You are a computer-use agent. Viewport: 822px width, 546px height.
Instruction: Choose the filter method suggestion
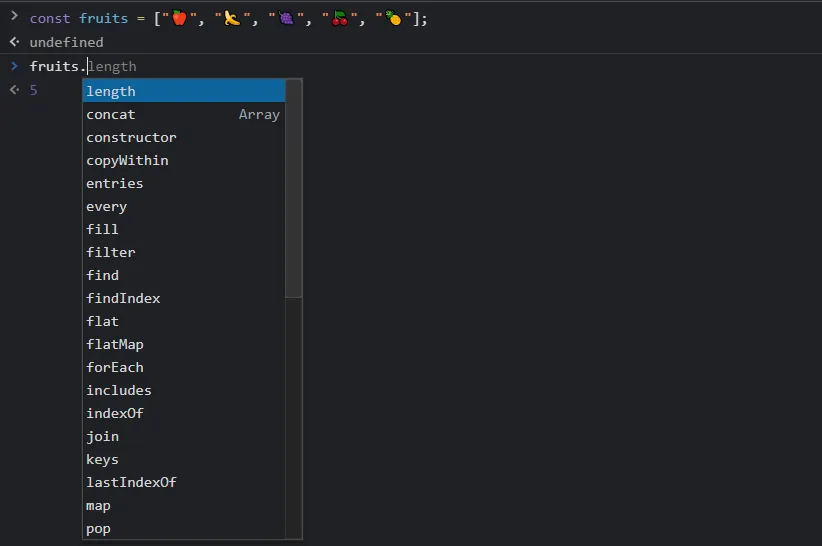[x=183, y=253]
